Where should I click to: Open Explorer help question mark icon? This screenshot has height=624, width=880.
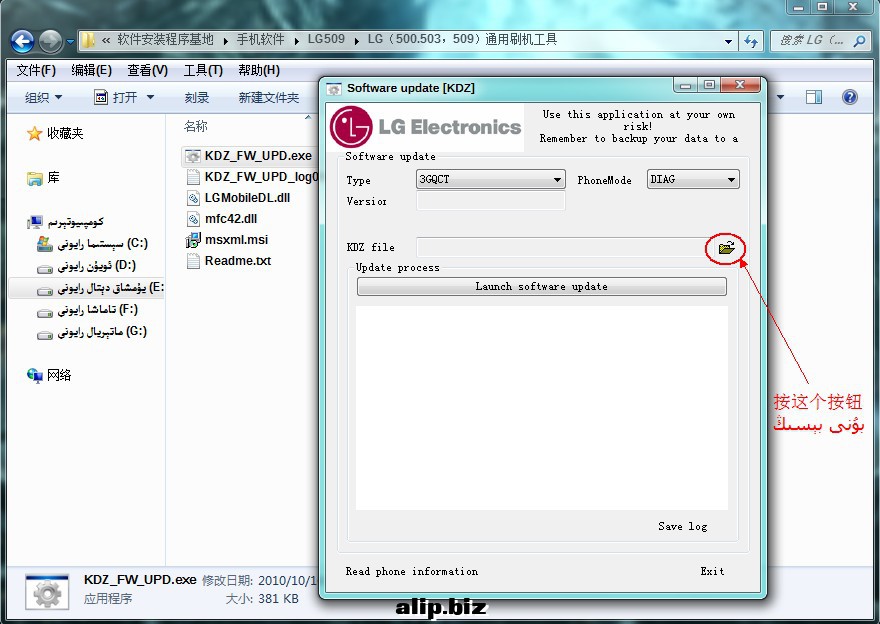[850, 97]
